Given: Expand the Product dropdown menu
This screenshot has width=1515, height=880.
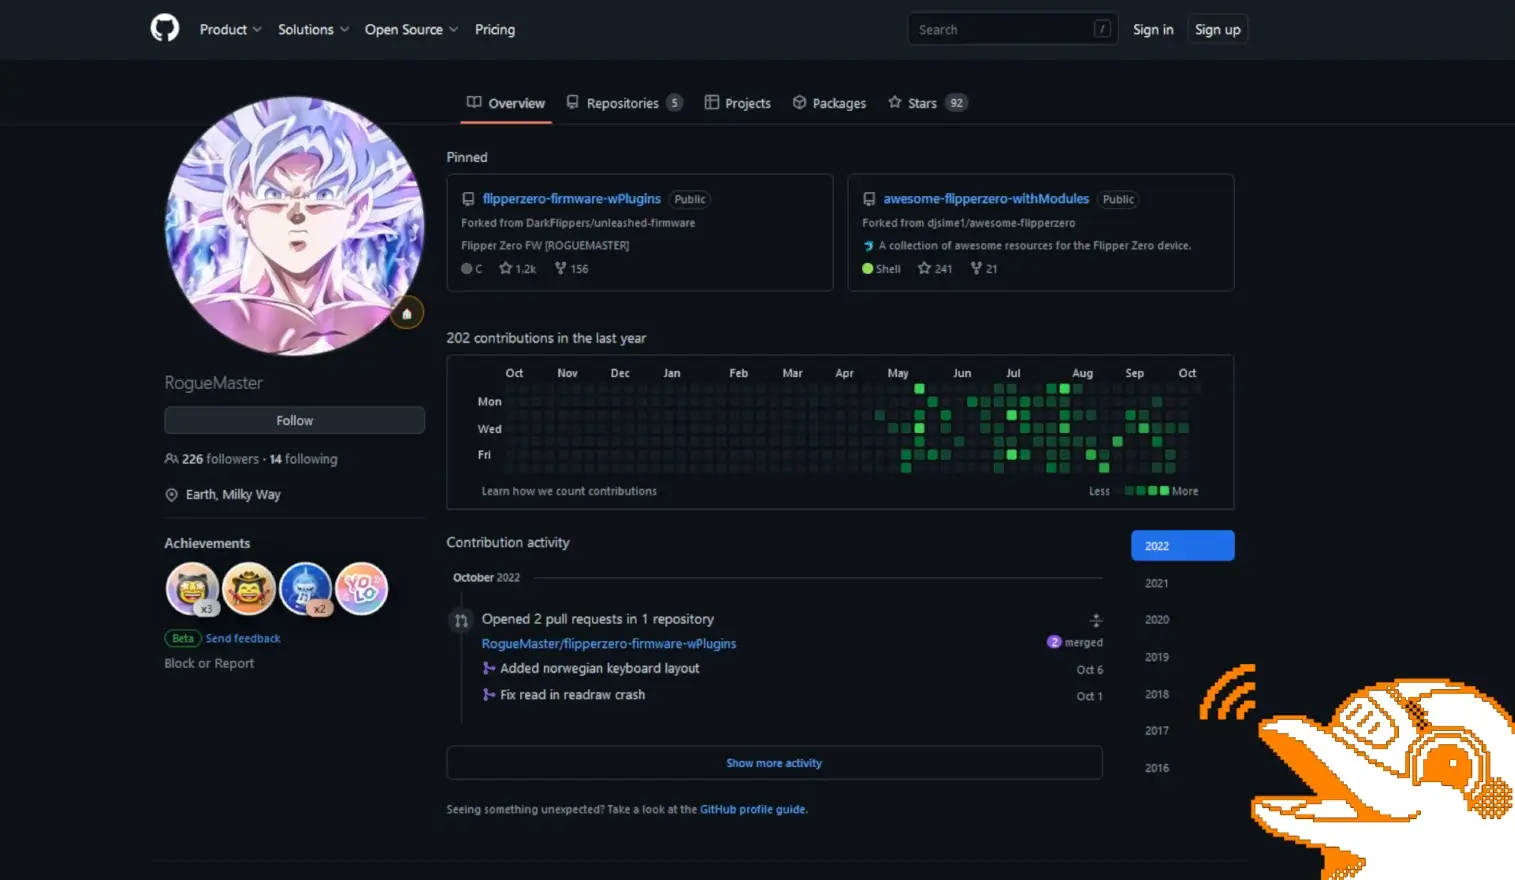Looking at the screenshot, I should pyautogui.click(x=230, y=30).
